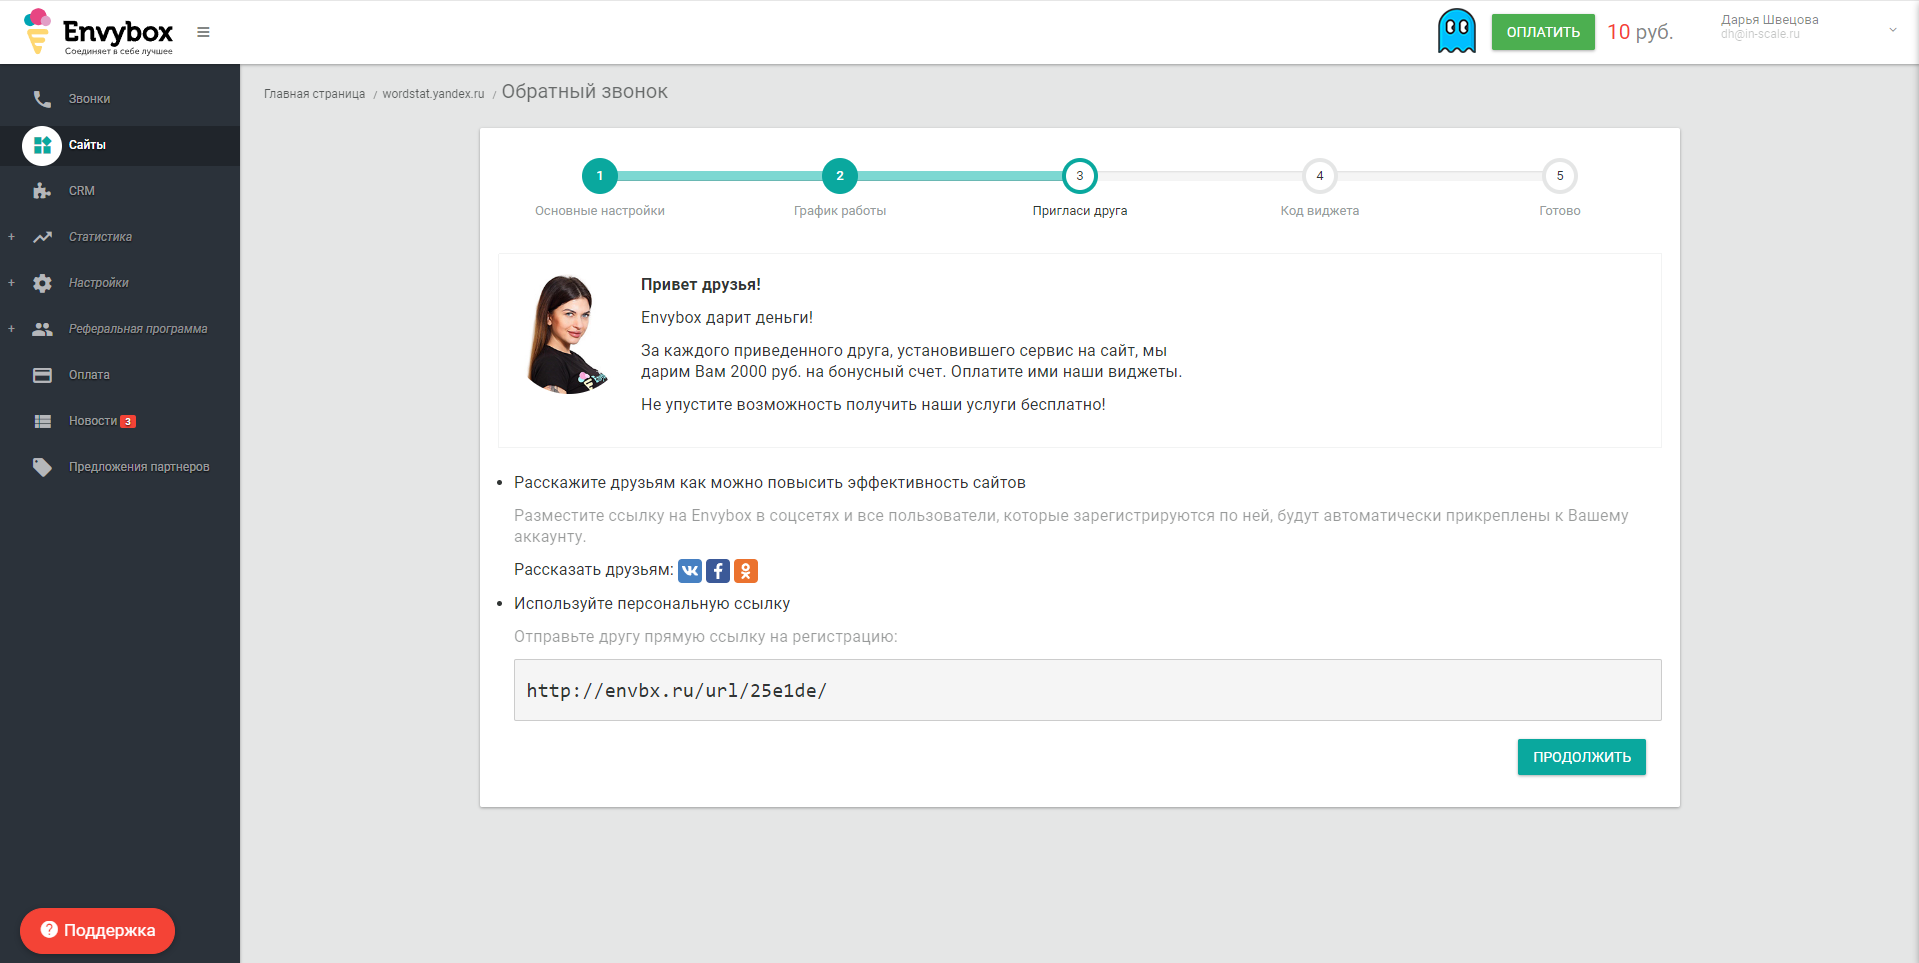Go to step 2 График работы

[840, 176]
